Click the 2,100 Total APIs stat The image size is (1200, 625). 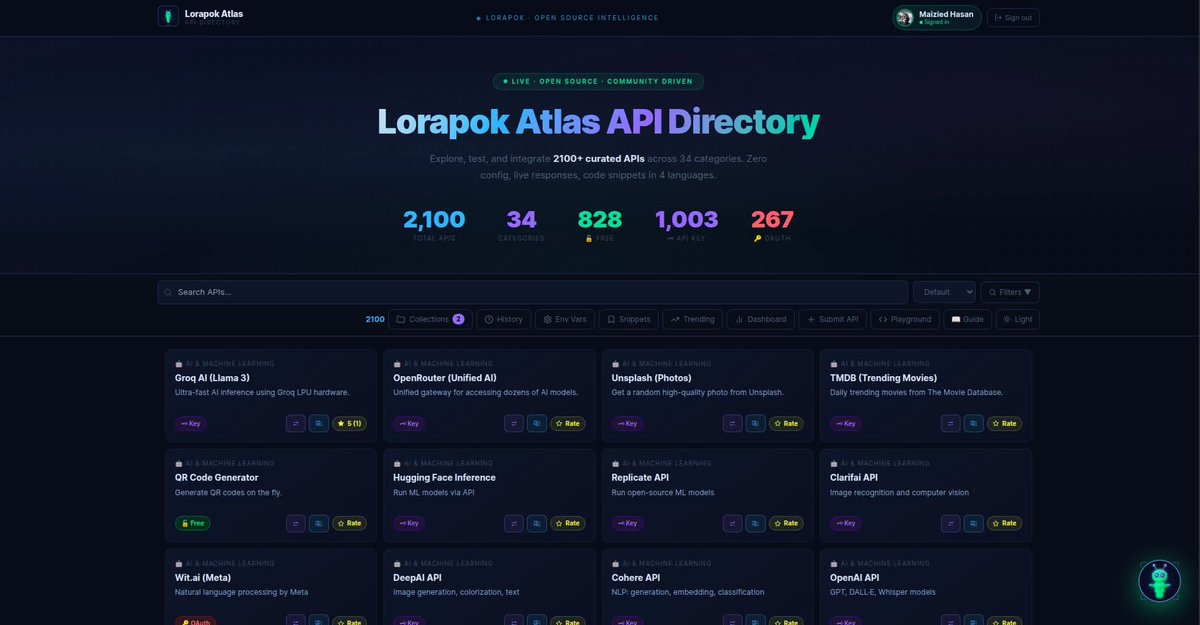(434, 225)
